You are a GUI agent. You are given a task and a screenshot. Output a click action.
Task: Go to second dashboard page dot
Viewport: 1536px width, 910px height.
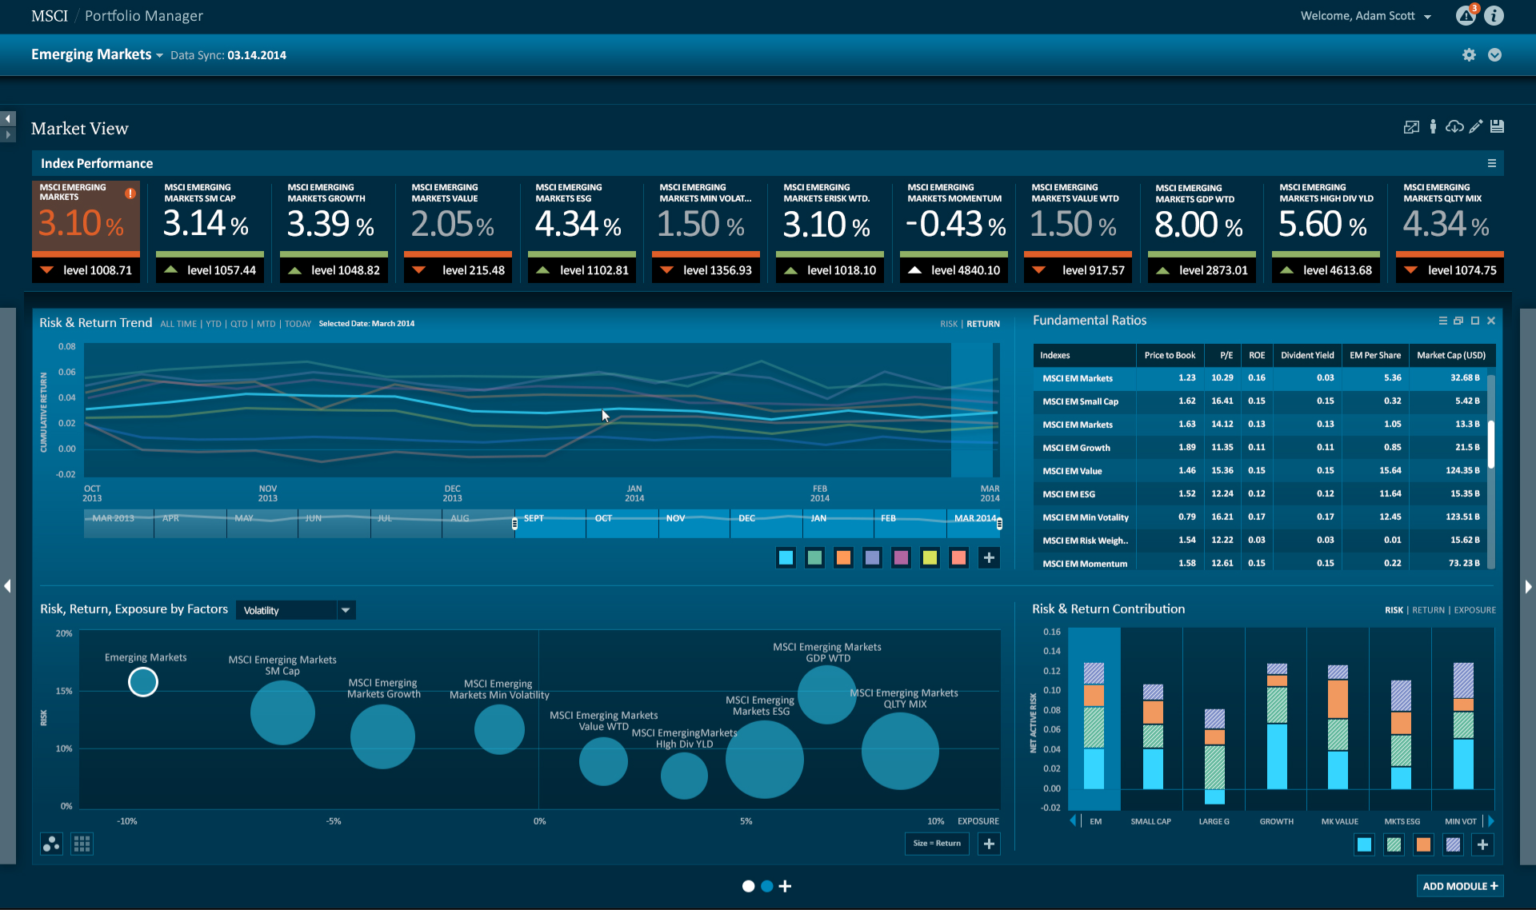pyautogui.click(x=767, y=886)
